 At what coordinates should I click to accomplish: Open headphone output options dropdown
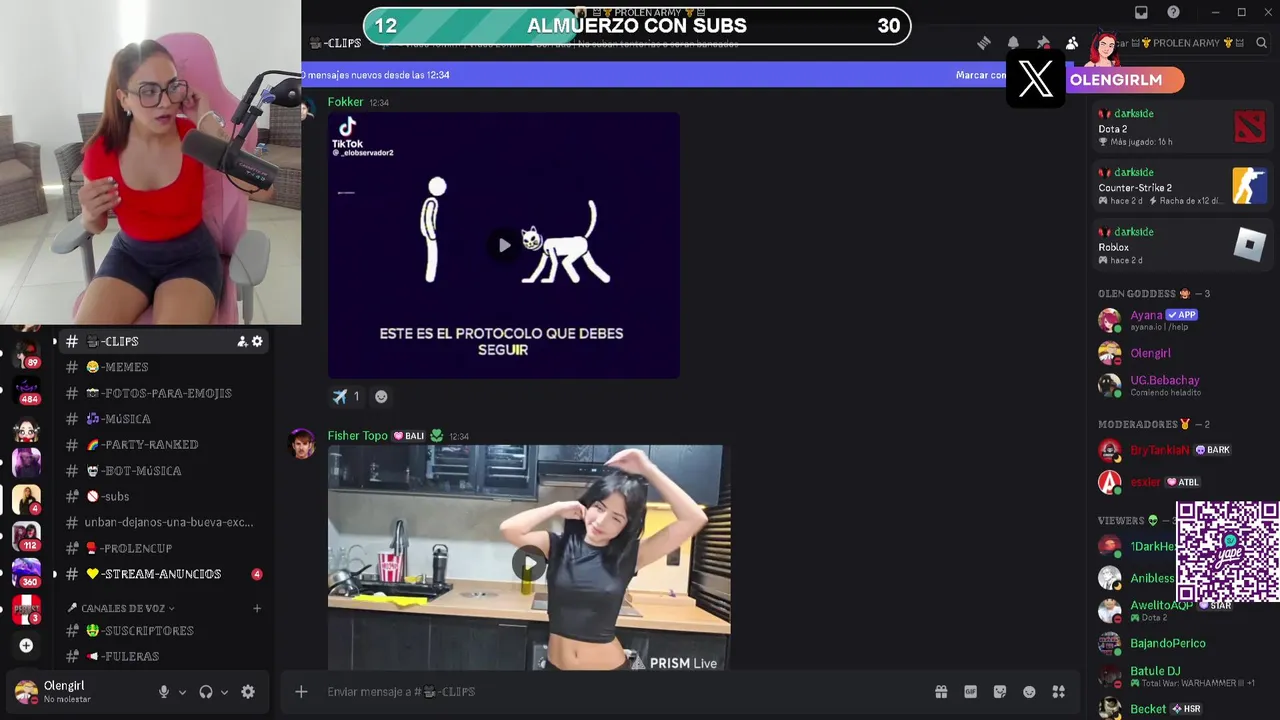point(224,692)
